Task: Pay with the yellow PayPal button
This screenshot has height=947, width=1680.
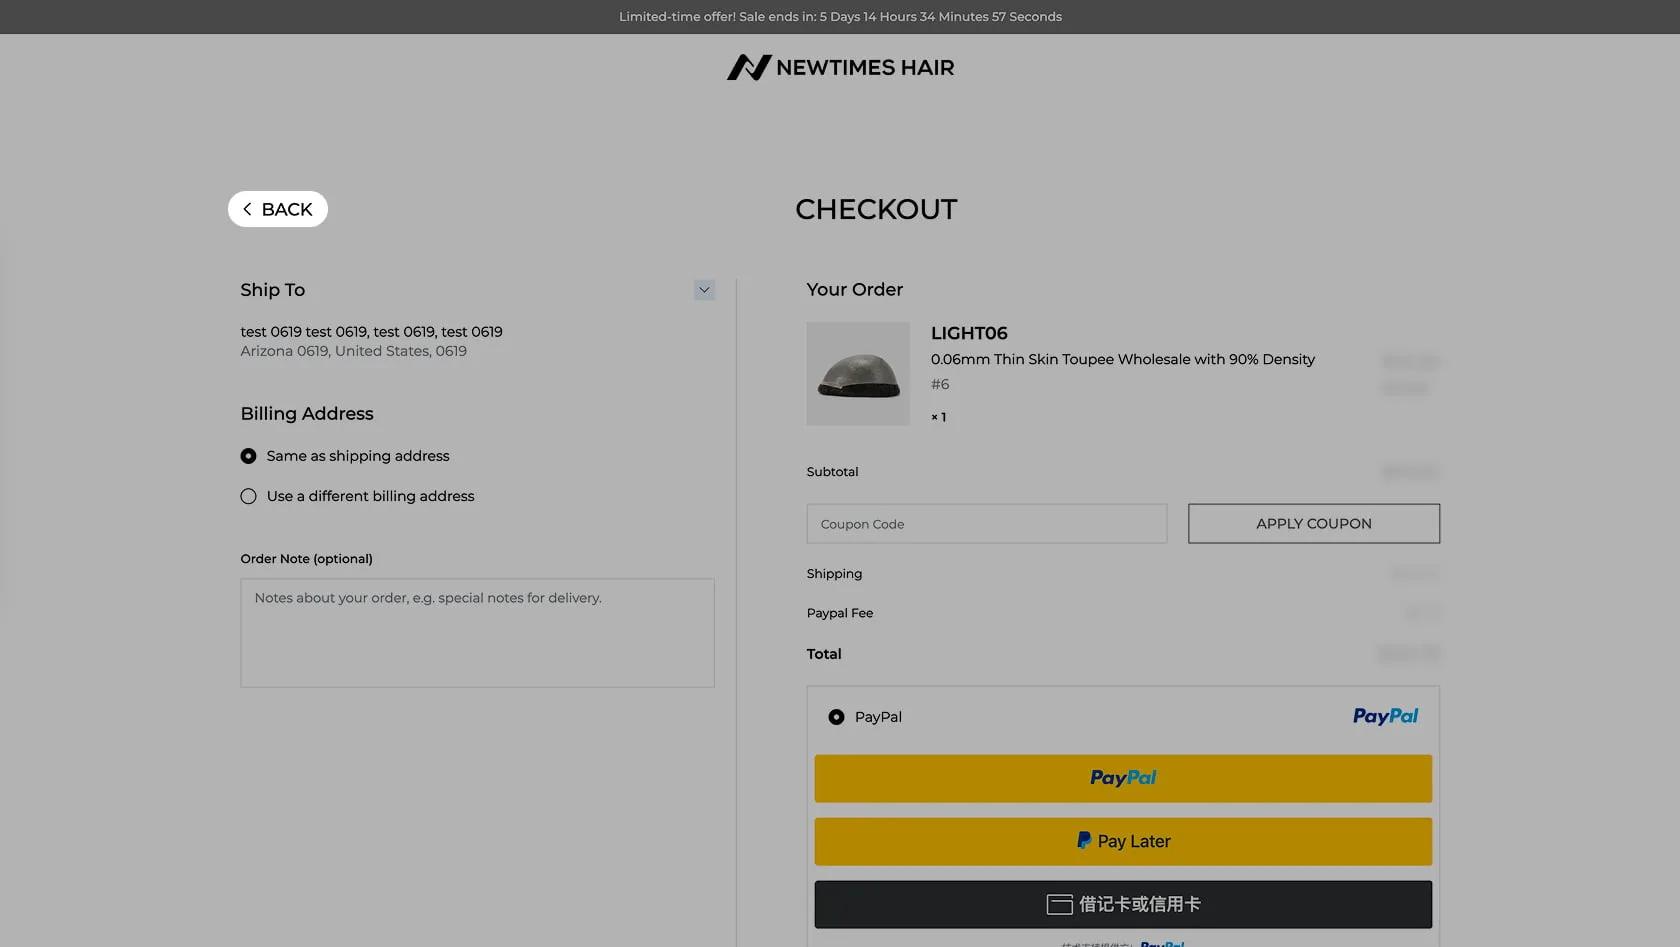Action: pos(1123,778)
